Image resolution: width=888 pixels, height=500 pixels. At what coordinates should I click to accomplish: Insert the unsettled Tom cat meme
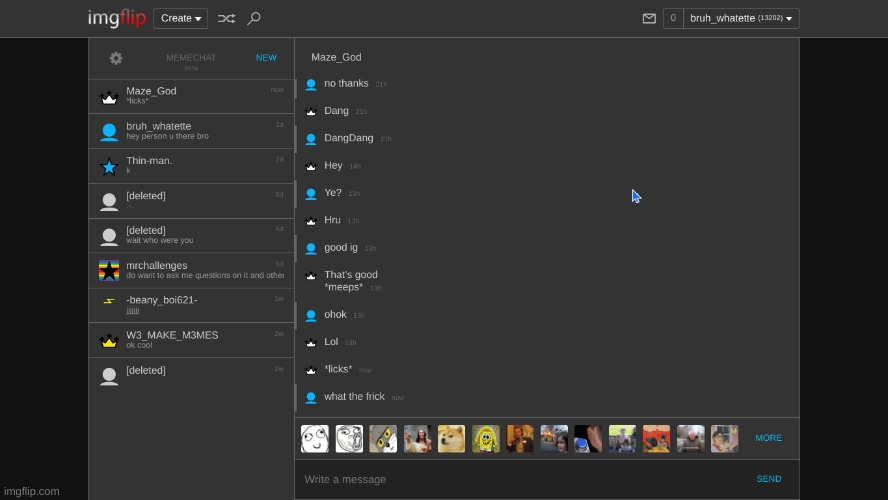pyautogui.click(x=383, y=439)
